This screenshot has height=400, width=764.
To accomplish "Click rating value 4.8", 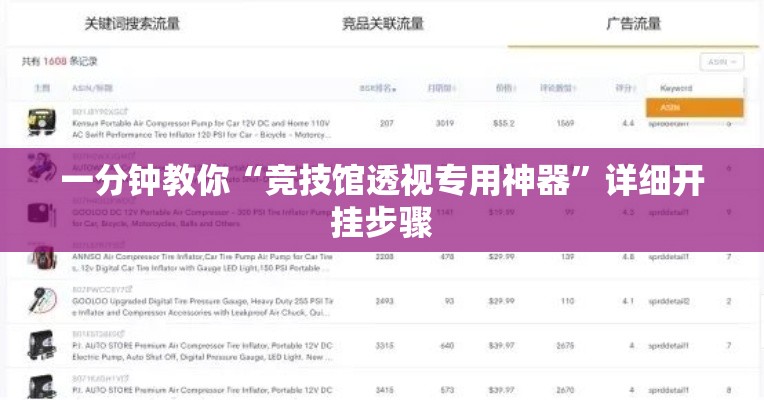I will click(628, 256).
